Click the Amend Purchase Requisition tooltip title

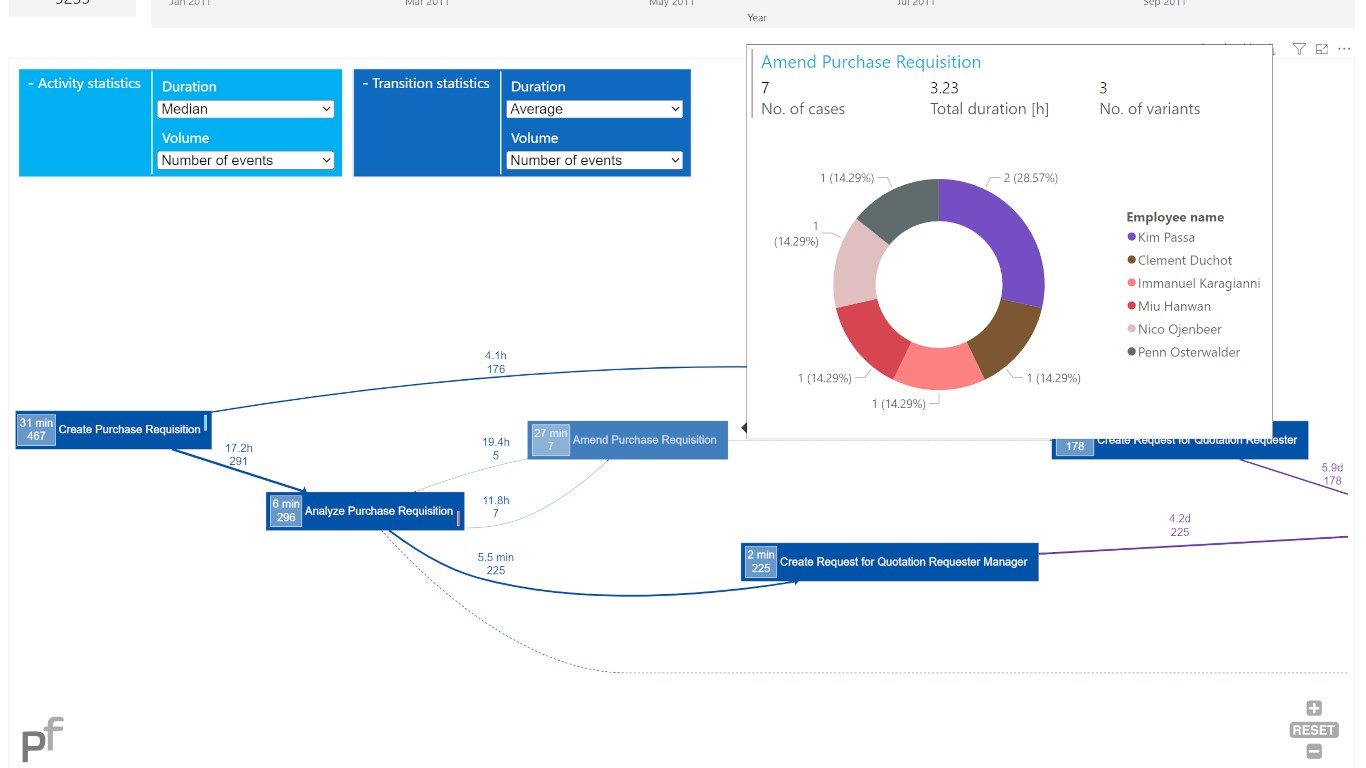click(x=871, y=62)
